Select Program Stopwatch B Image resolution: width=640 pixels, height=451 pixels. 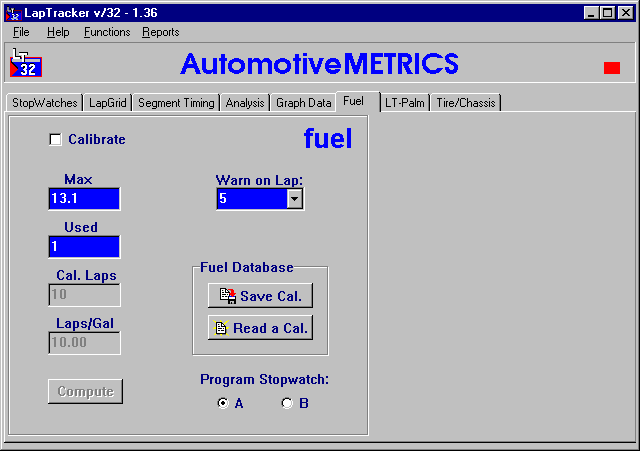click(287, 403)
